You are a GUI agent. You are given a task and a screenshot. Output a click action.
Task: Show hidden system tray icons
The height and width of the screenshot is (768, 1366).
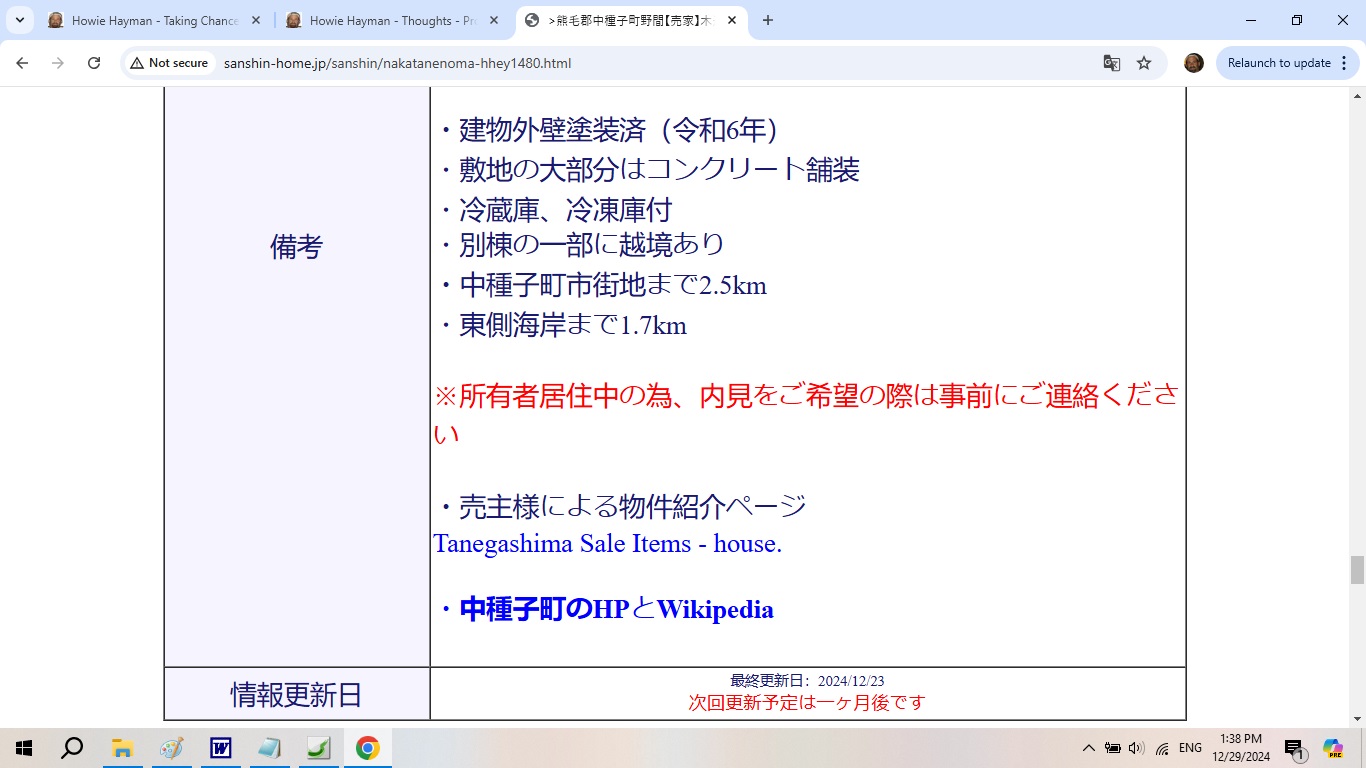tap(1088, 748)
